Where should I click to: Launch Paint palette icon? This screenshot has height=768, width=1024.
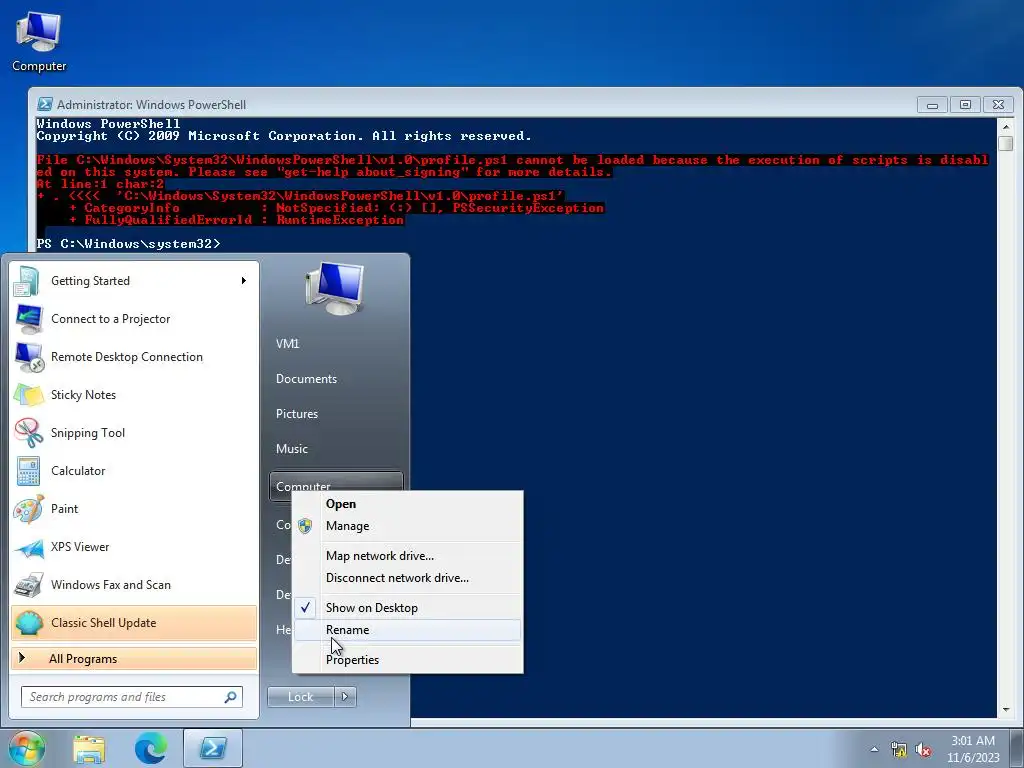pyautogui.click(x=28, y=509)
